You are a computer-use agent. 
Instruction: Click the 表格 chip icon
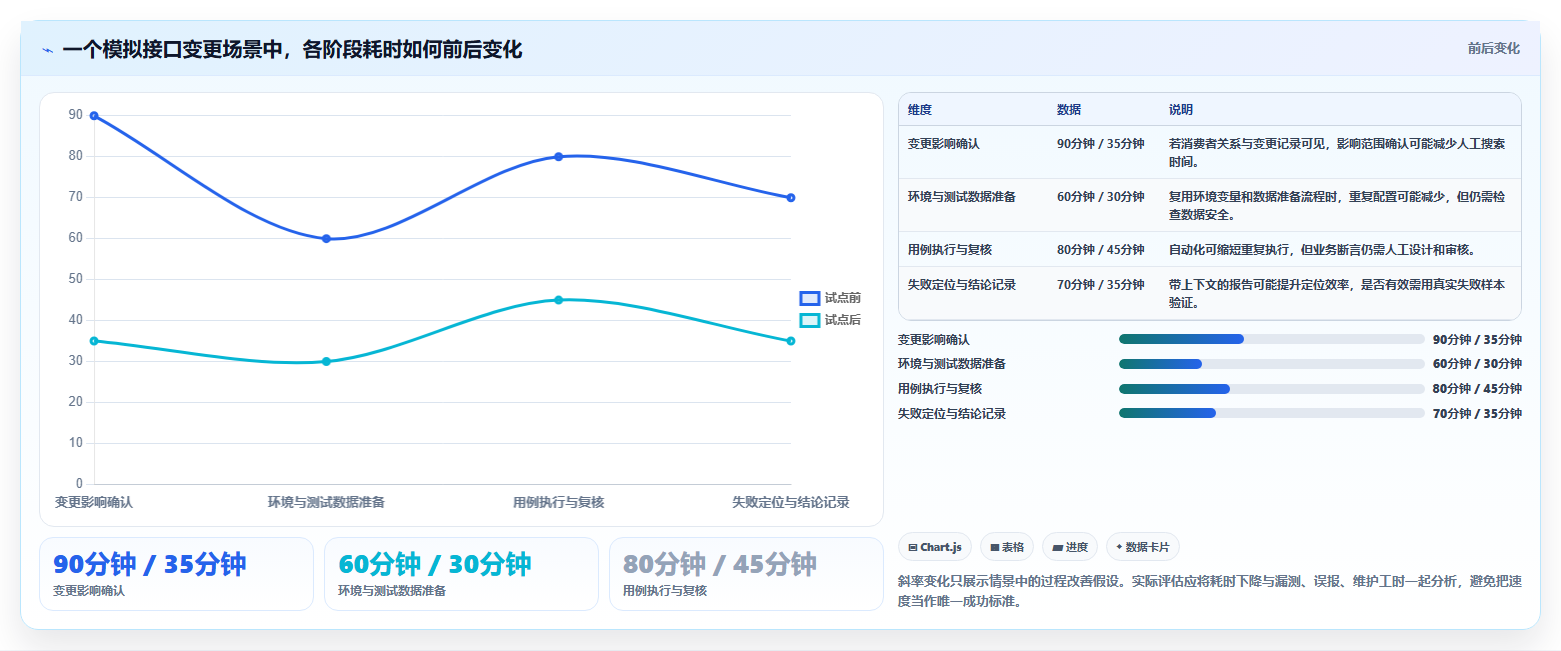pos(995,547)
